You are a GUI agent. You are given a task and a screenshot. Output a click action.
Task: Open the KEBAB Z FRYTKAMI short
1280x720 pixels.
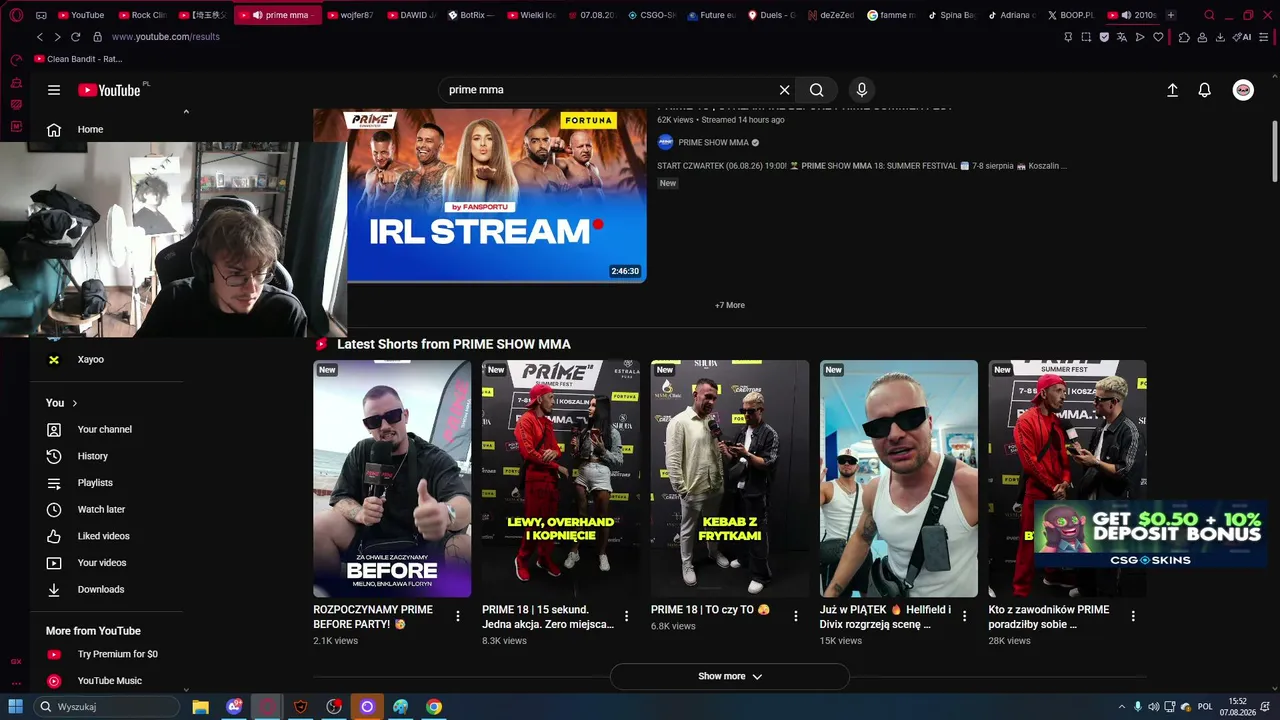(730, 479)
